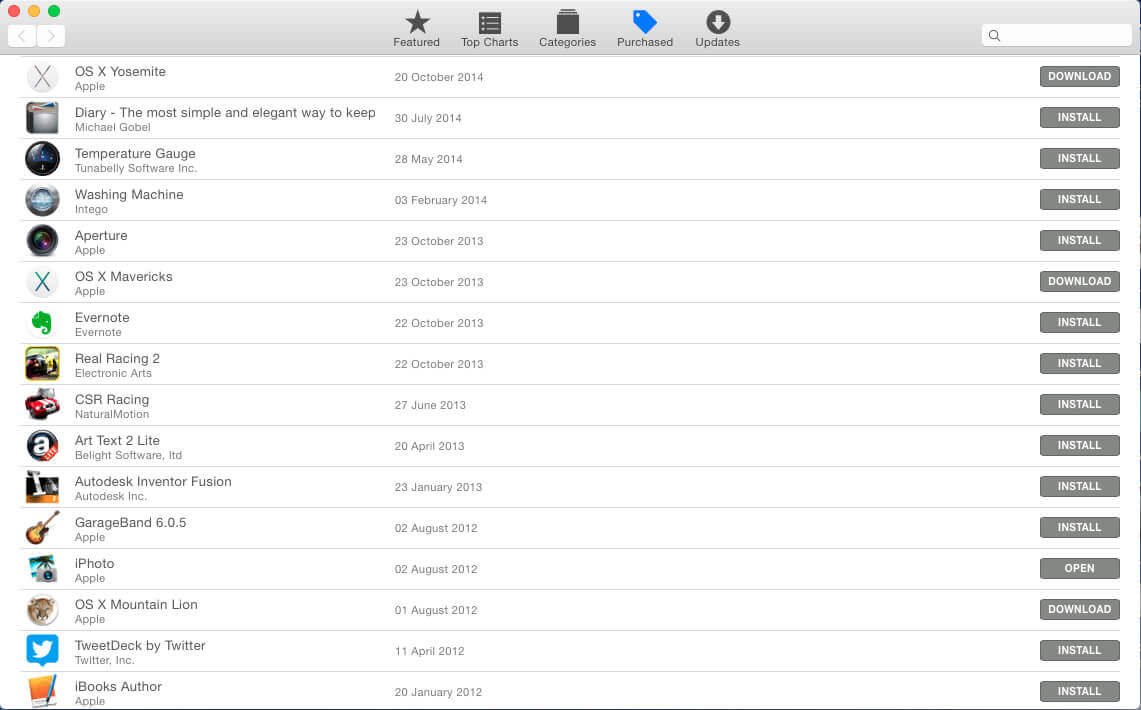Install iBooks Author

click(1079, 690)
